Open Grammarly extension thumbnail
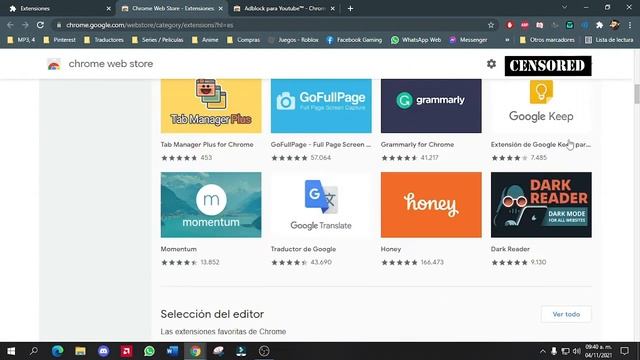Image resolution: width=640 pixels, height=360 pixels. [431, 106]
